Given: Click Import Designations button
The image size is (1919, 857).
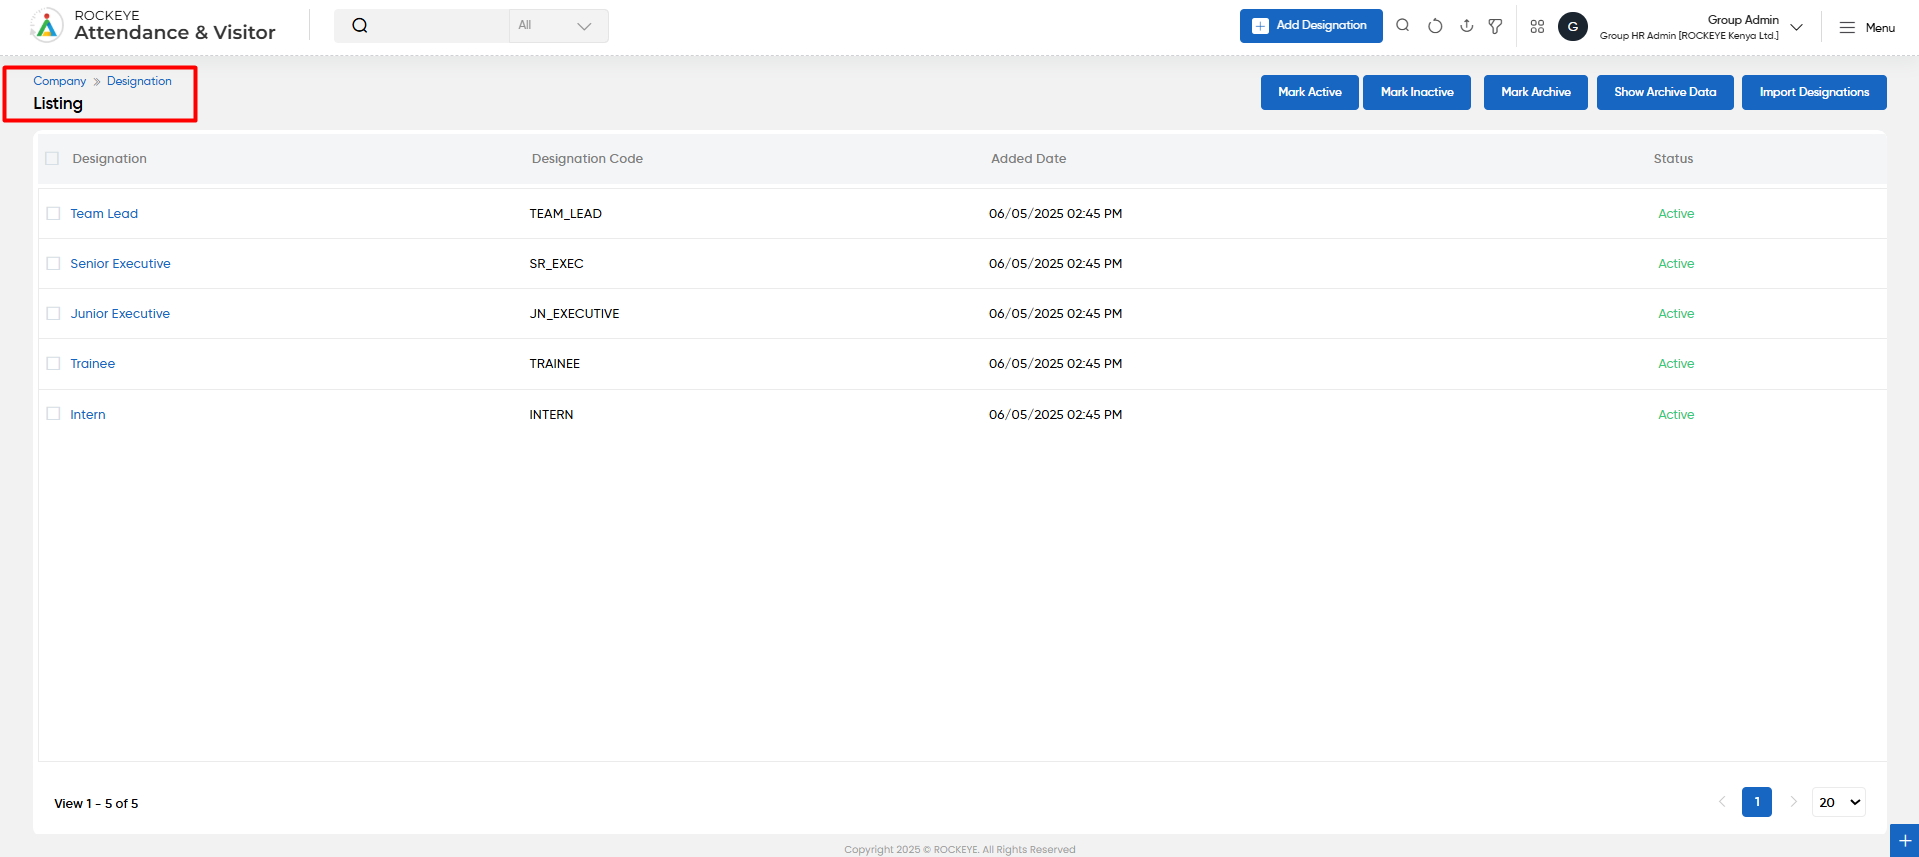Looking at the screenshot, I should [x=1814, y=92].
